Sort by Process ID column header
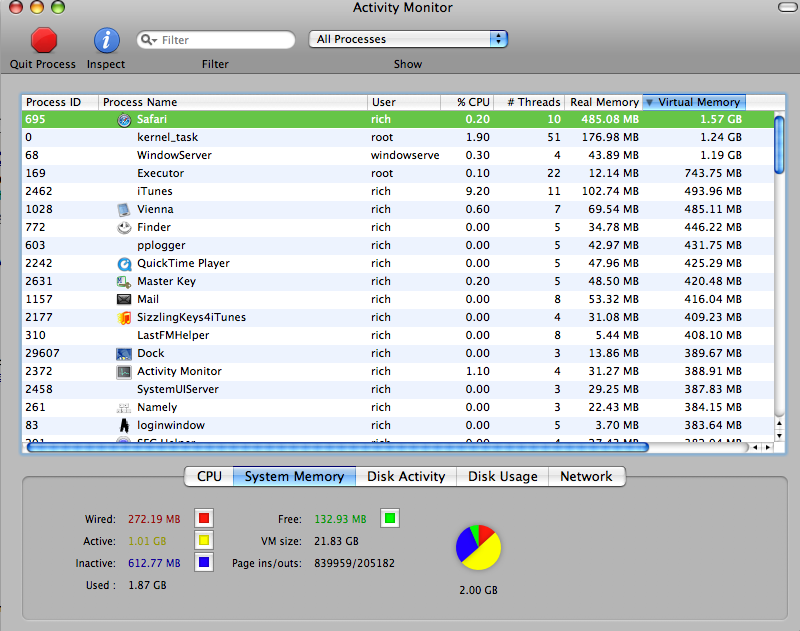 coord(60,102)
